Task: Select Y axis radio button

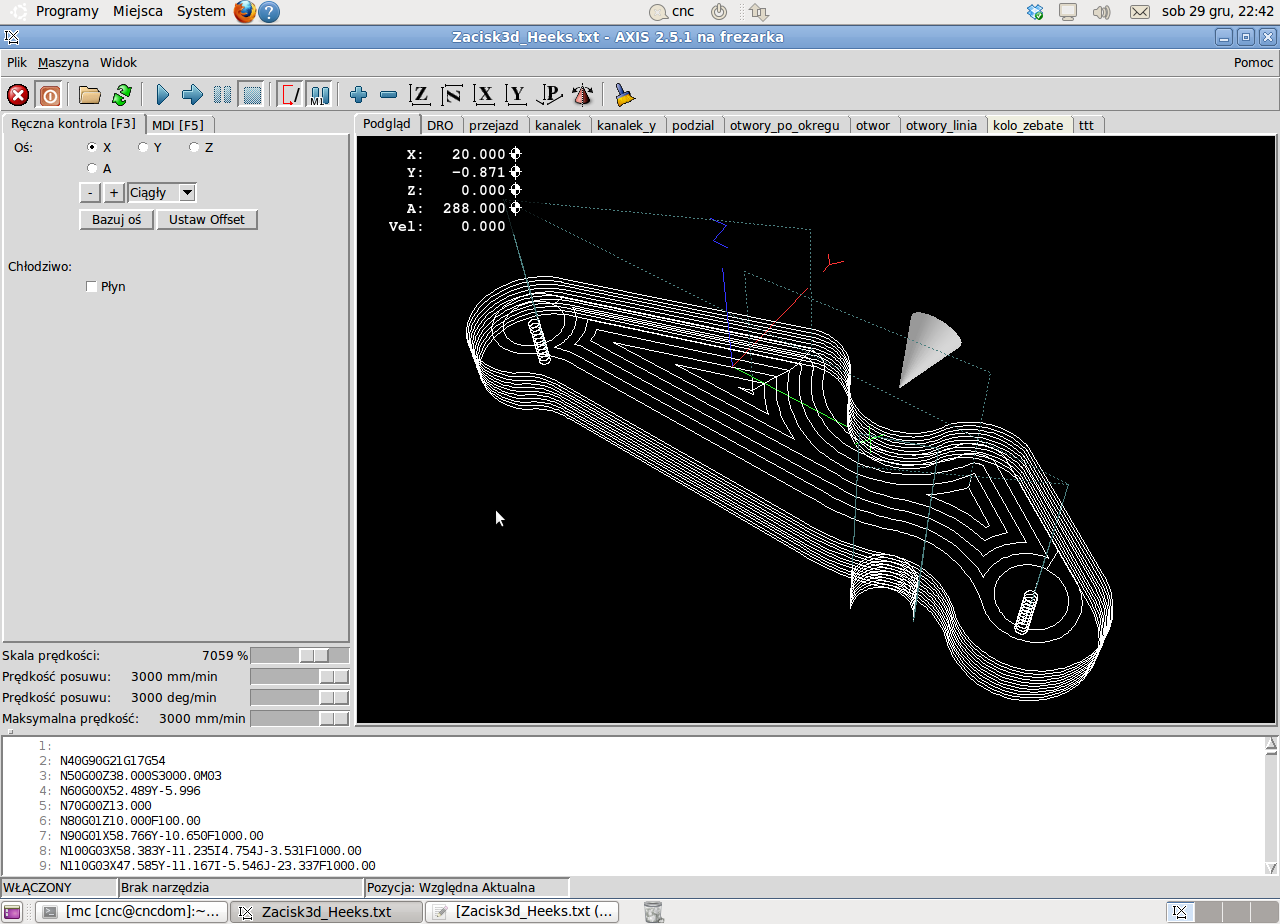Action: [x=143, y=147]
